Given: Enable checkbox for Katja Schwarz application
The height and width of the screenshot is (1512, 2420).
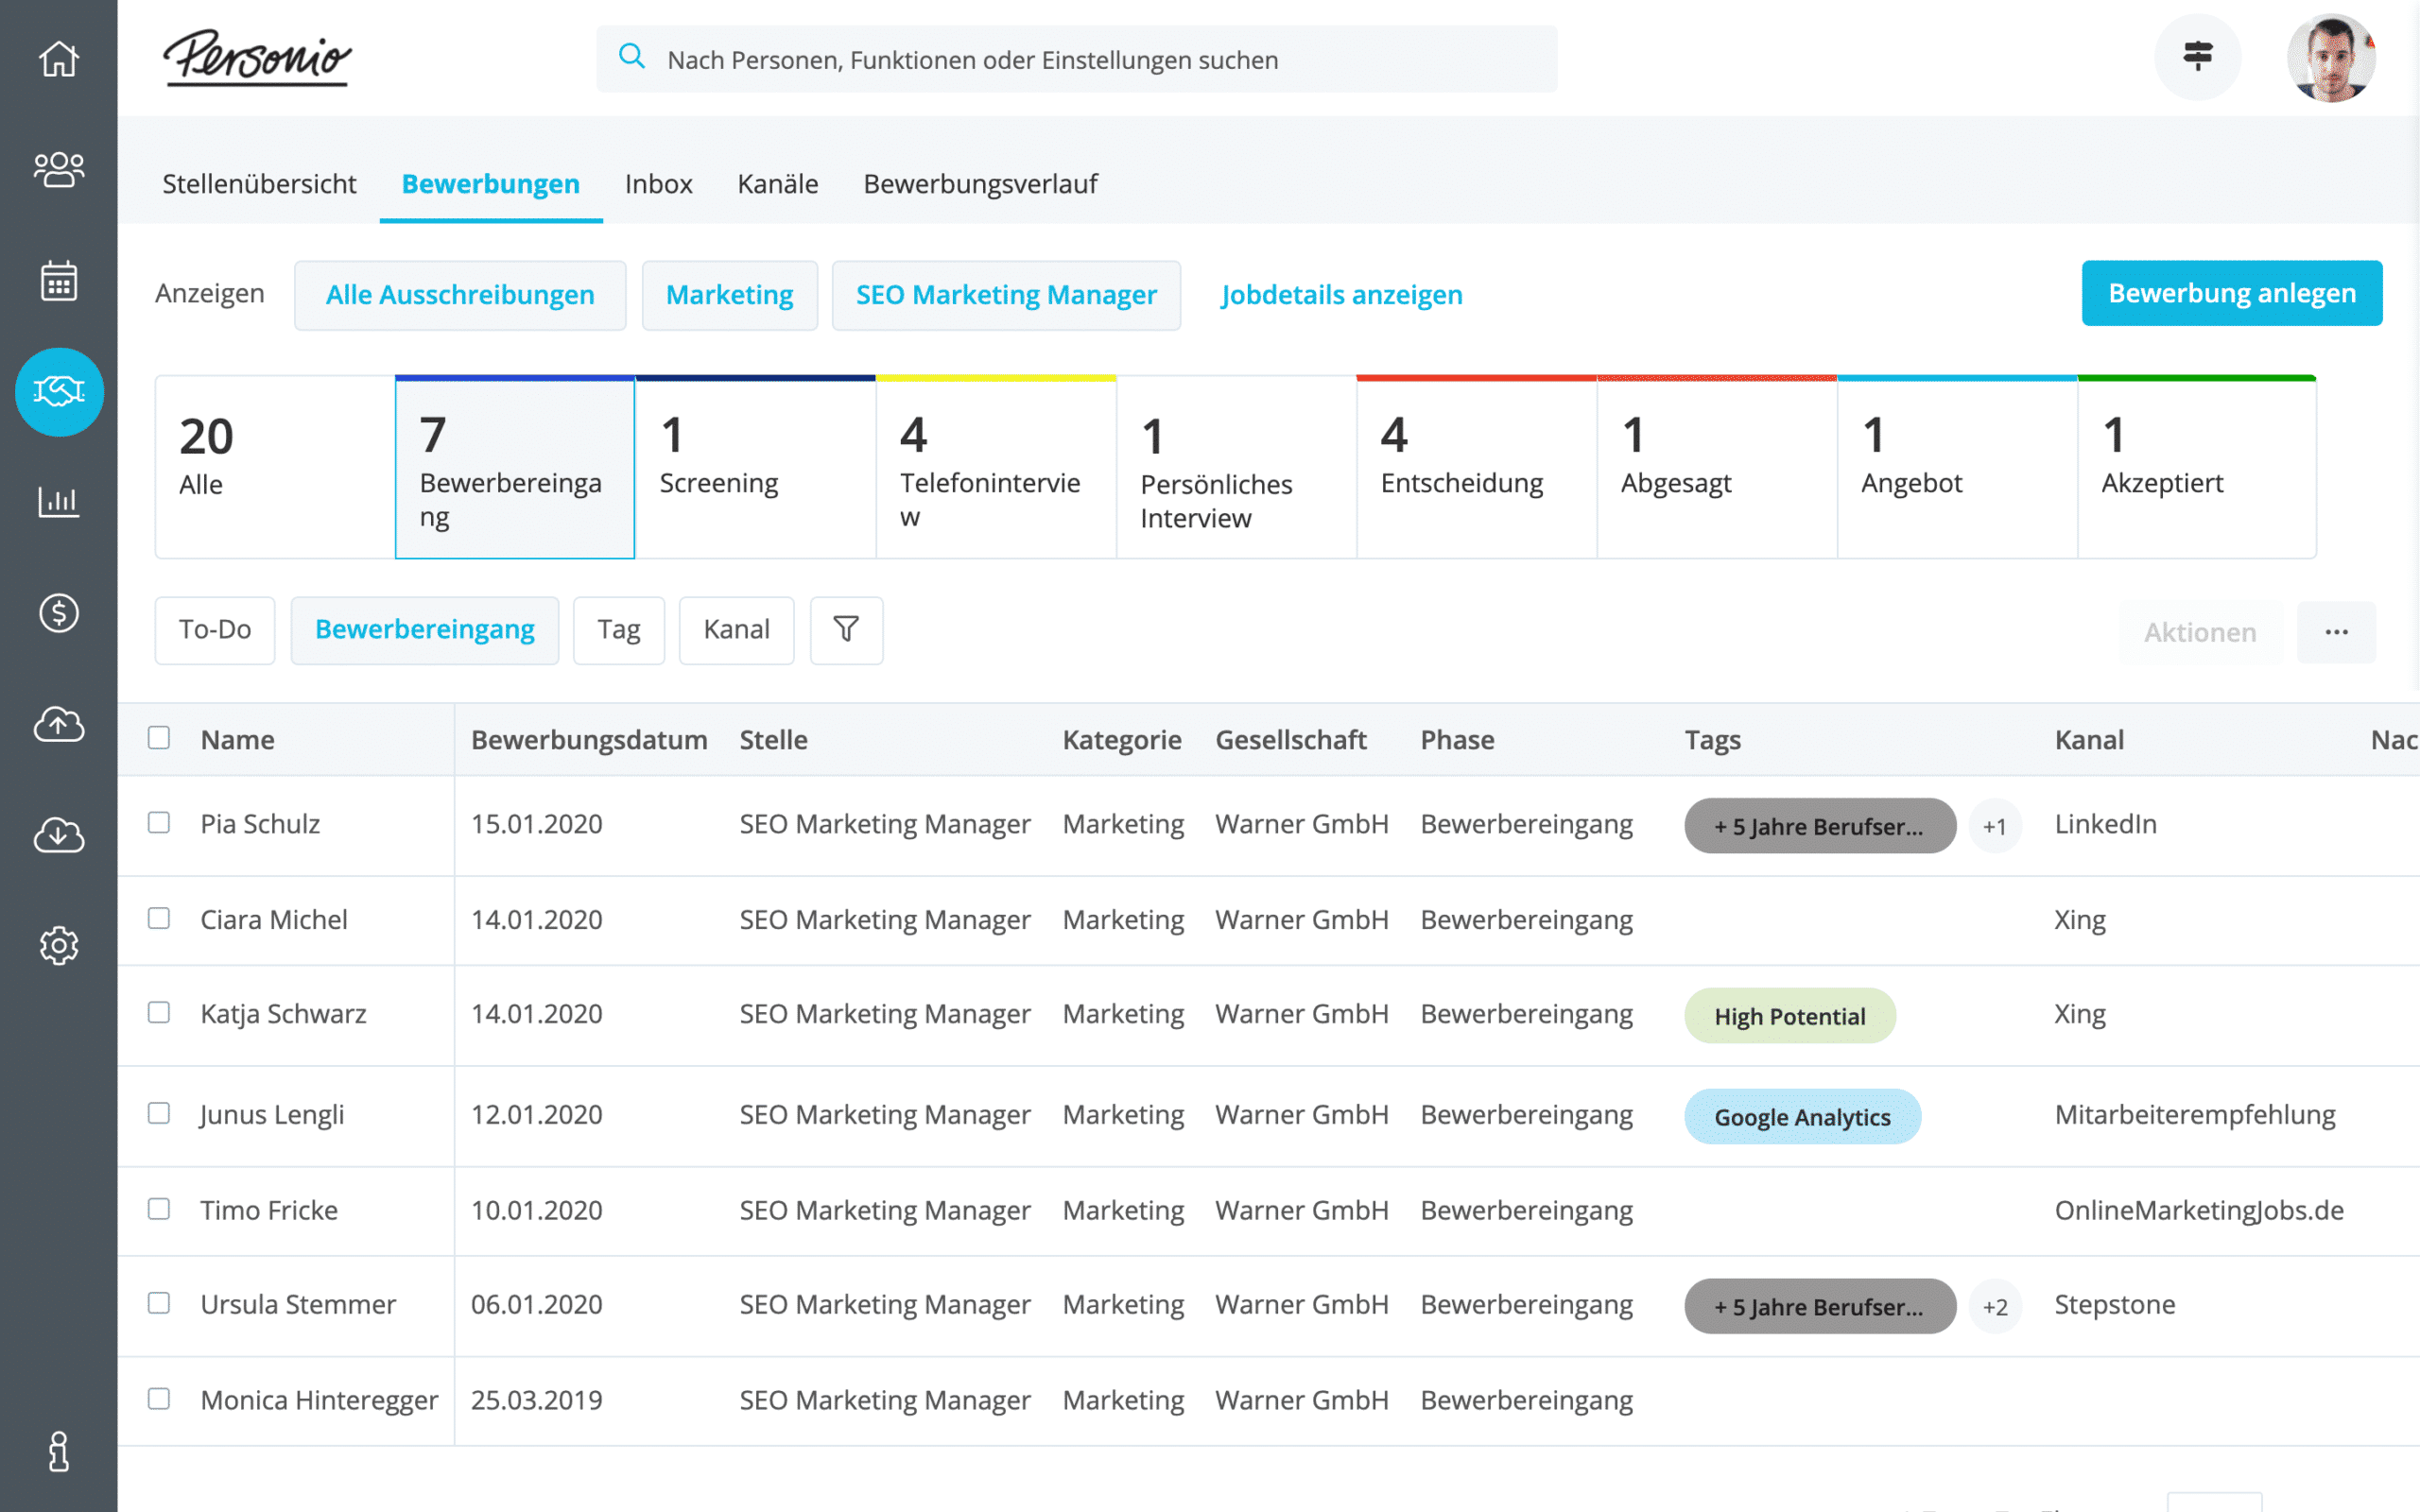Looking at the screenshot, I should coord(157,1014).
